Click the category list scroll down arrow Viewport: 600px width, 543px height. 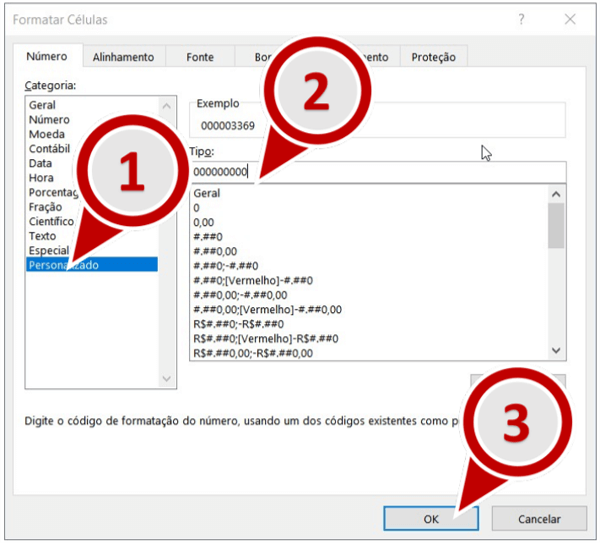coord(167,378)
